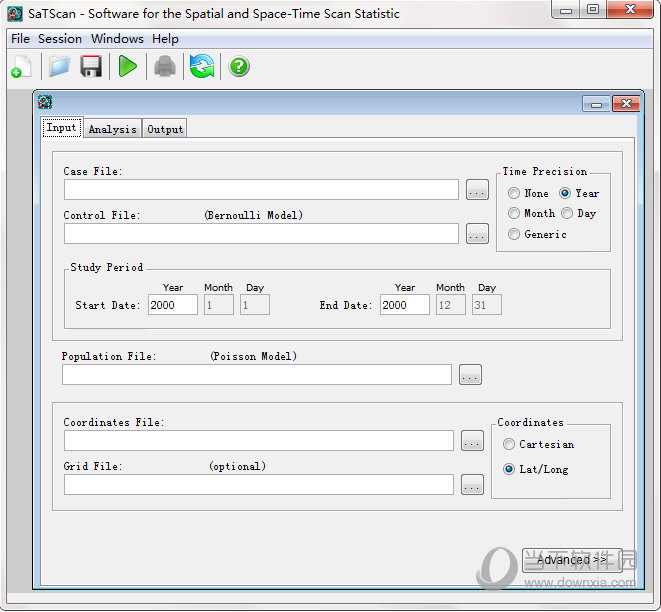Switch to the Output tab

[165, 129]
